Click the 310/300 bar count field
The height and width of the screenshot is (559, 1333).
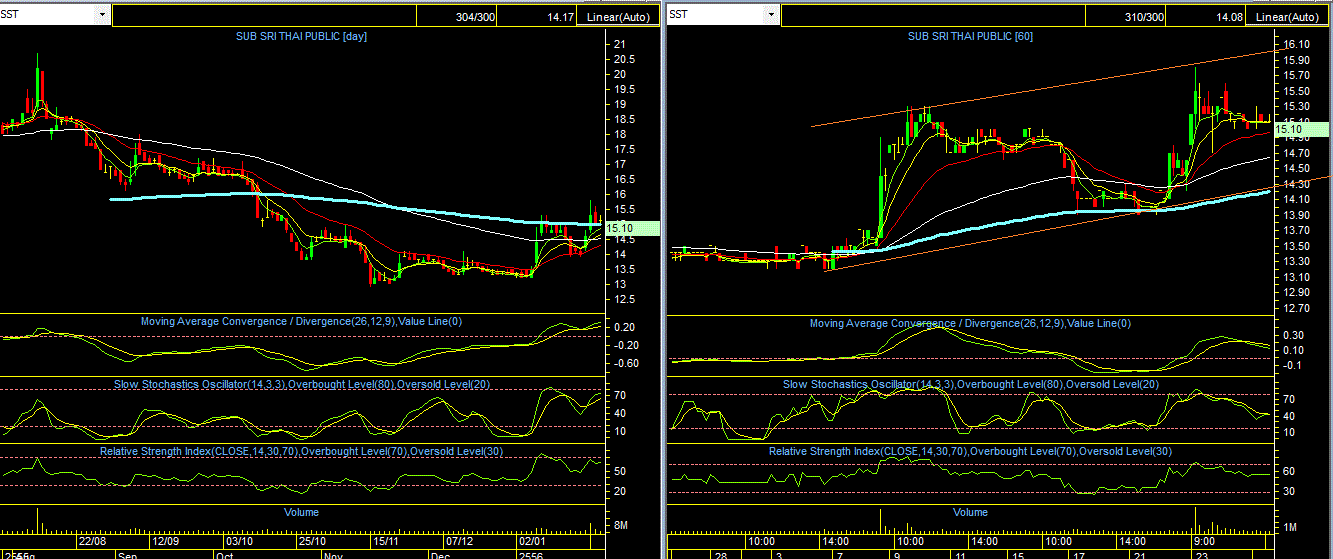(x=1125, y=16)
